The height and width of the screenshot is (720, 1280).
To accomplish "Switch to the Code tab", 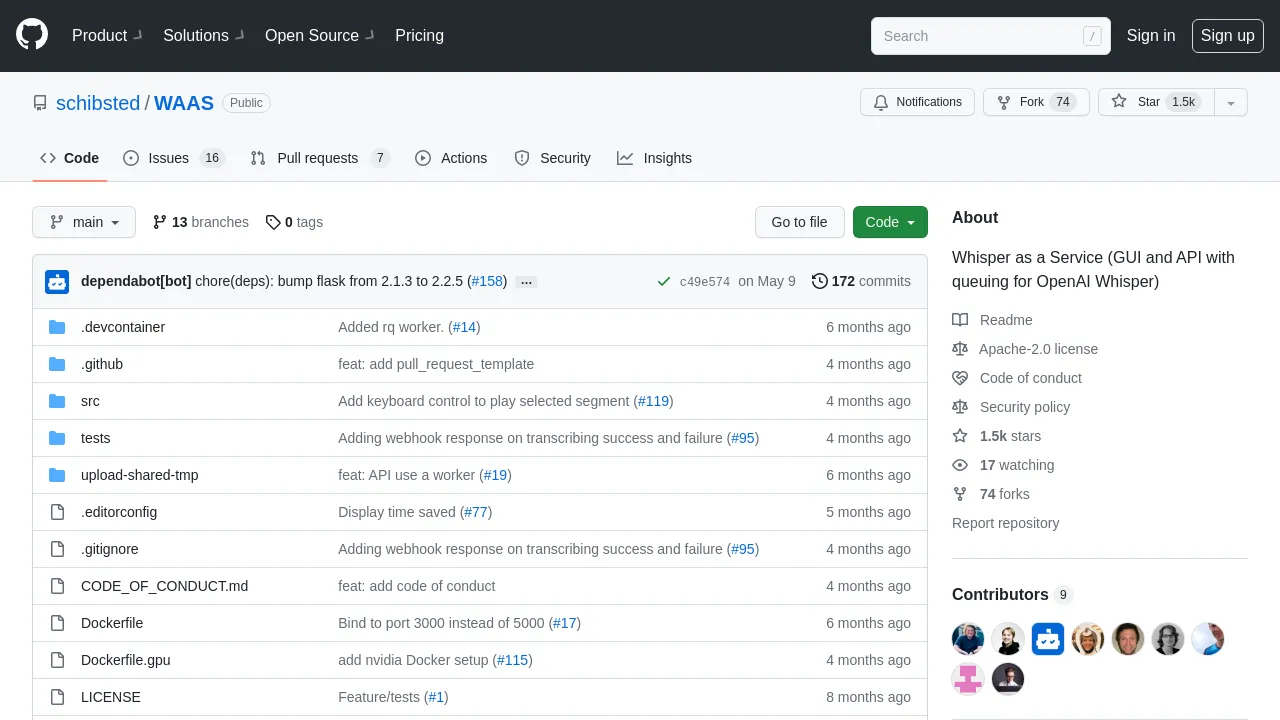I will (70, 158).
